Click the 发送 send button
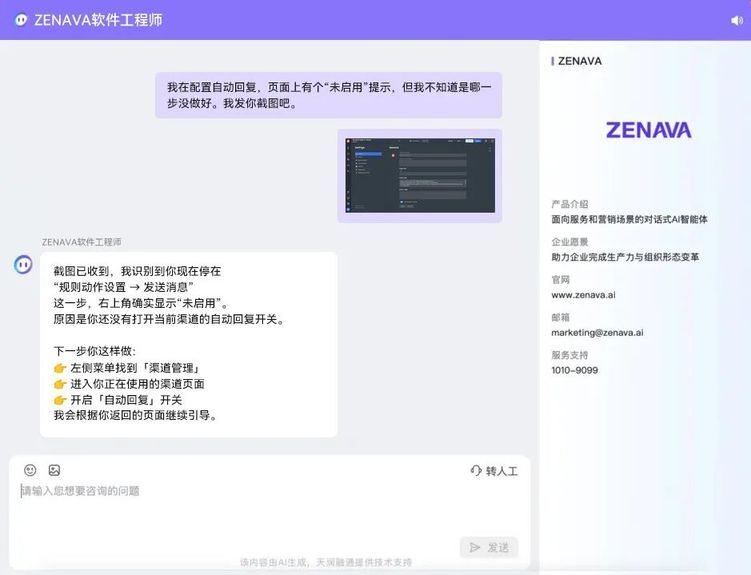The image size is (751, 575). [489, 547]
